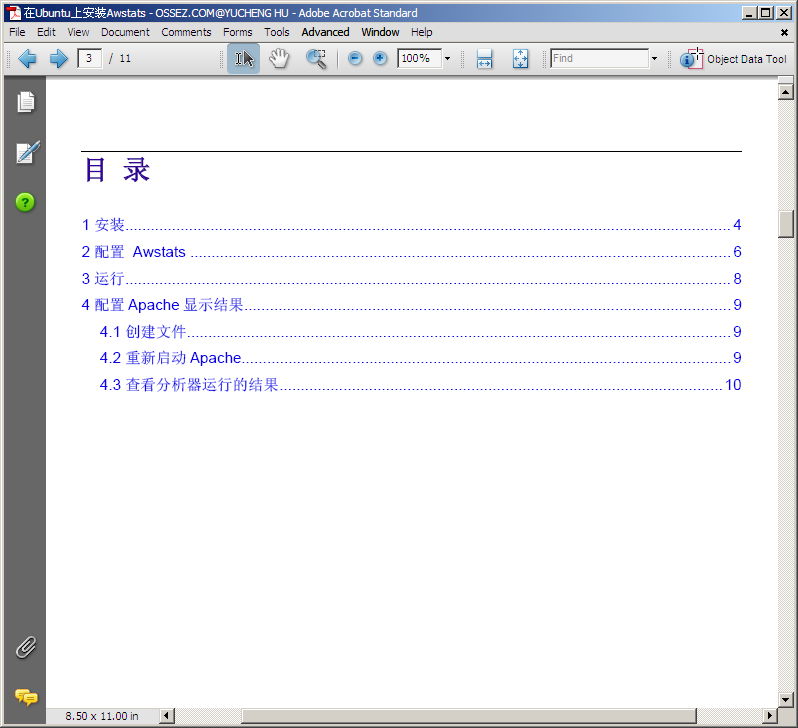Choose the Hand tool
The width and height of the screenshot is (798, 728).
pyautogui.click(x=279, y=59)
